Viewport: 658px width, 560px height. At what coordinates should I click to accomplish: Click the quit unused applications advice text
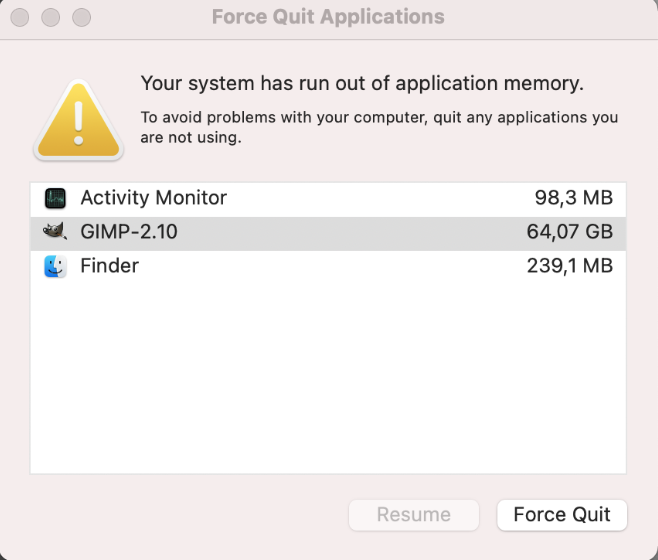[x=379, y=127]
